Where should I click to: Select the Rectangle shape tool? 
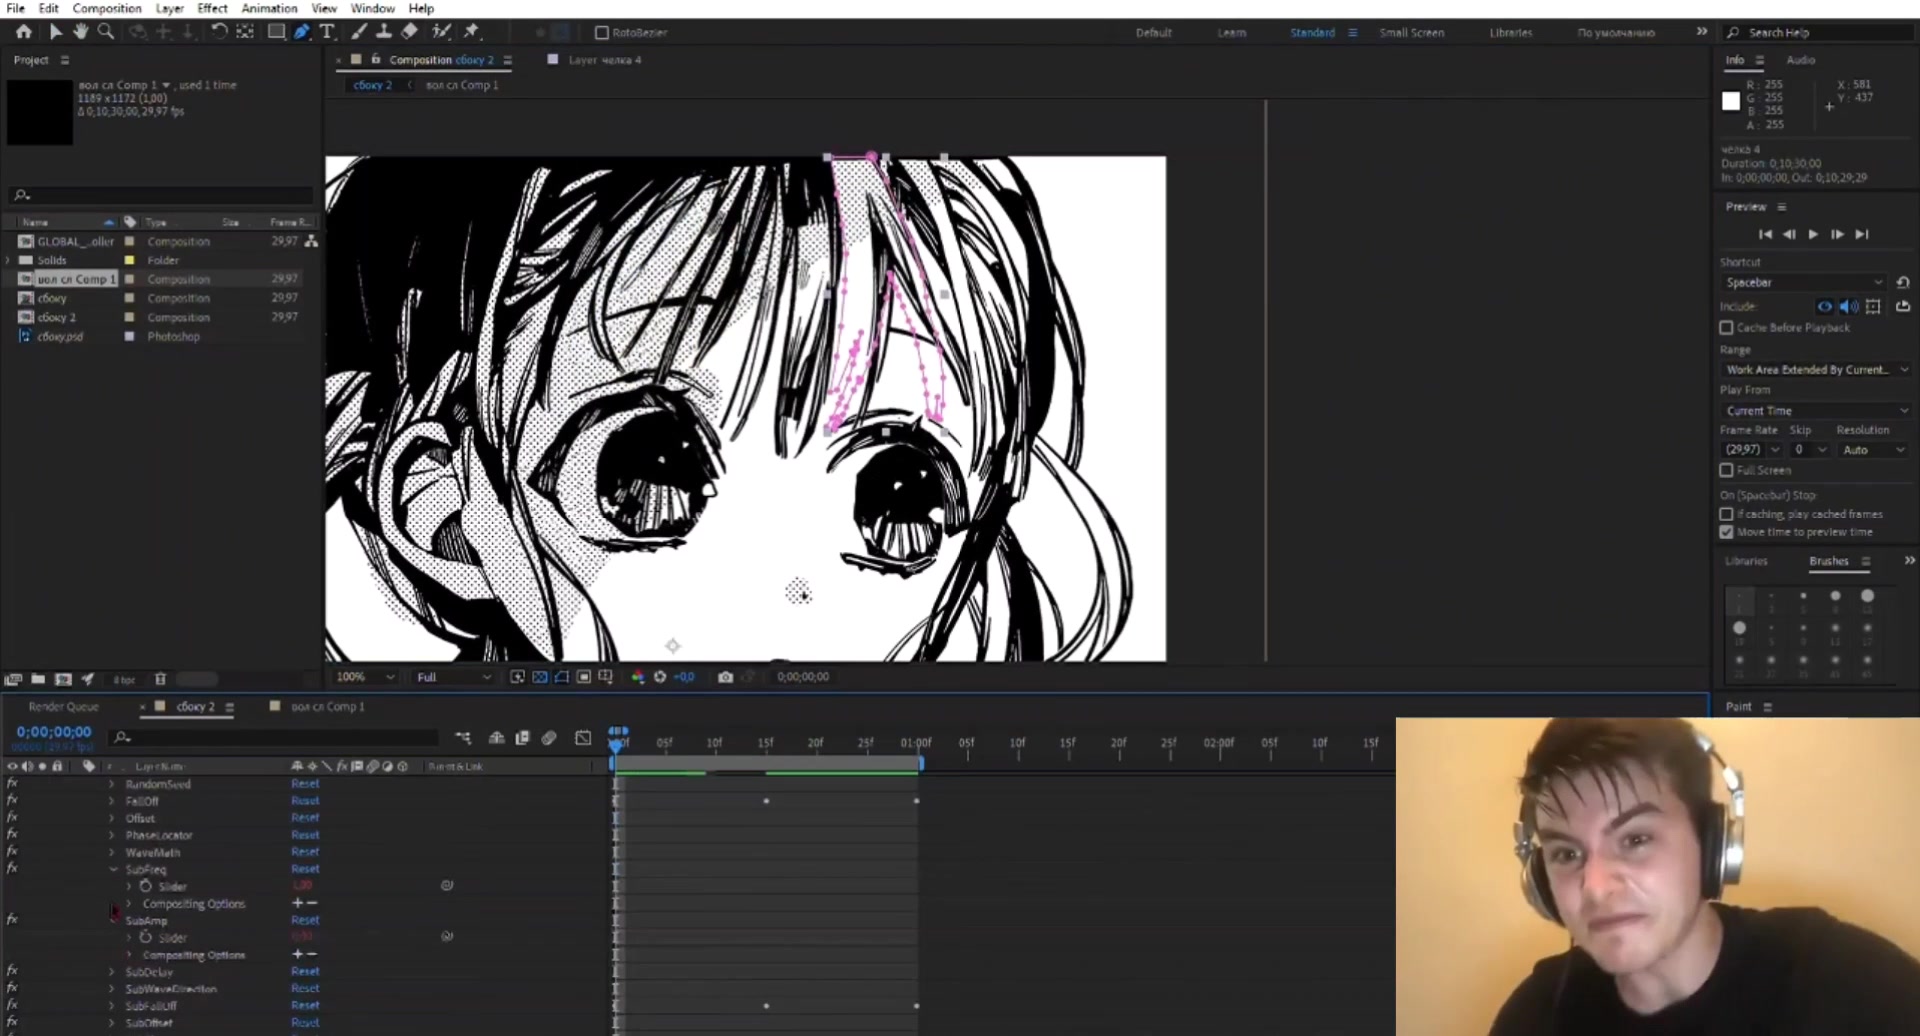tap(276, 32)
